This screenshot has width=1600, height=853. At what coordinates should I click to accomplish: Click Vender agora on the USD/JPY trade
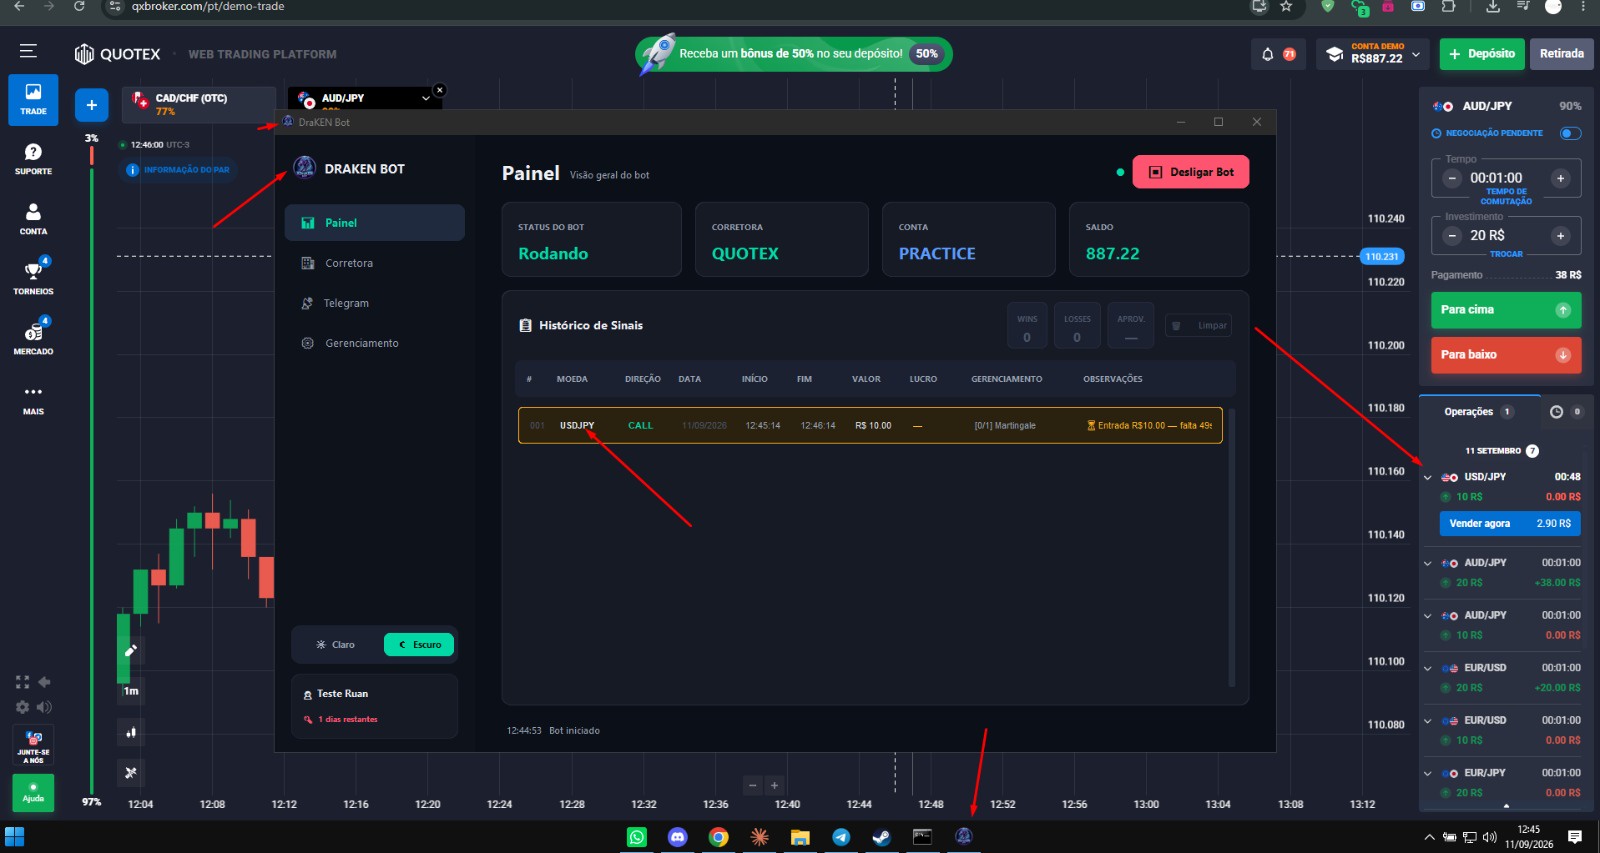tap(1510, 523)
